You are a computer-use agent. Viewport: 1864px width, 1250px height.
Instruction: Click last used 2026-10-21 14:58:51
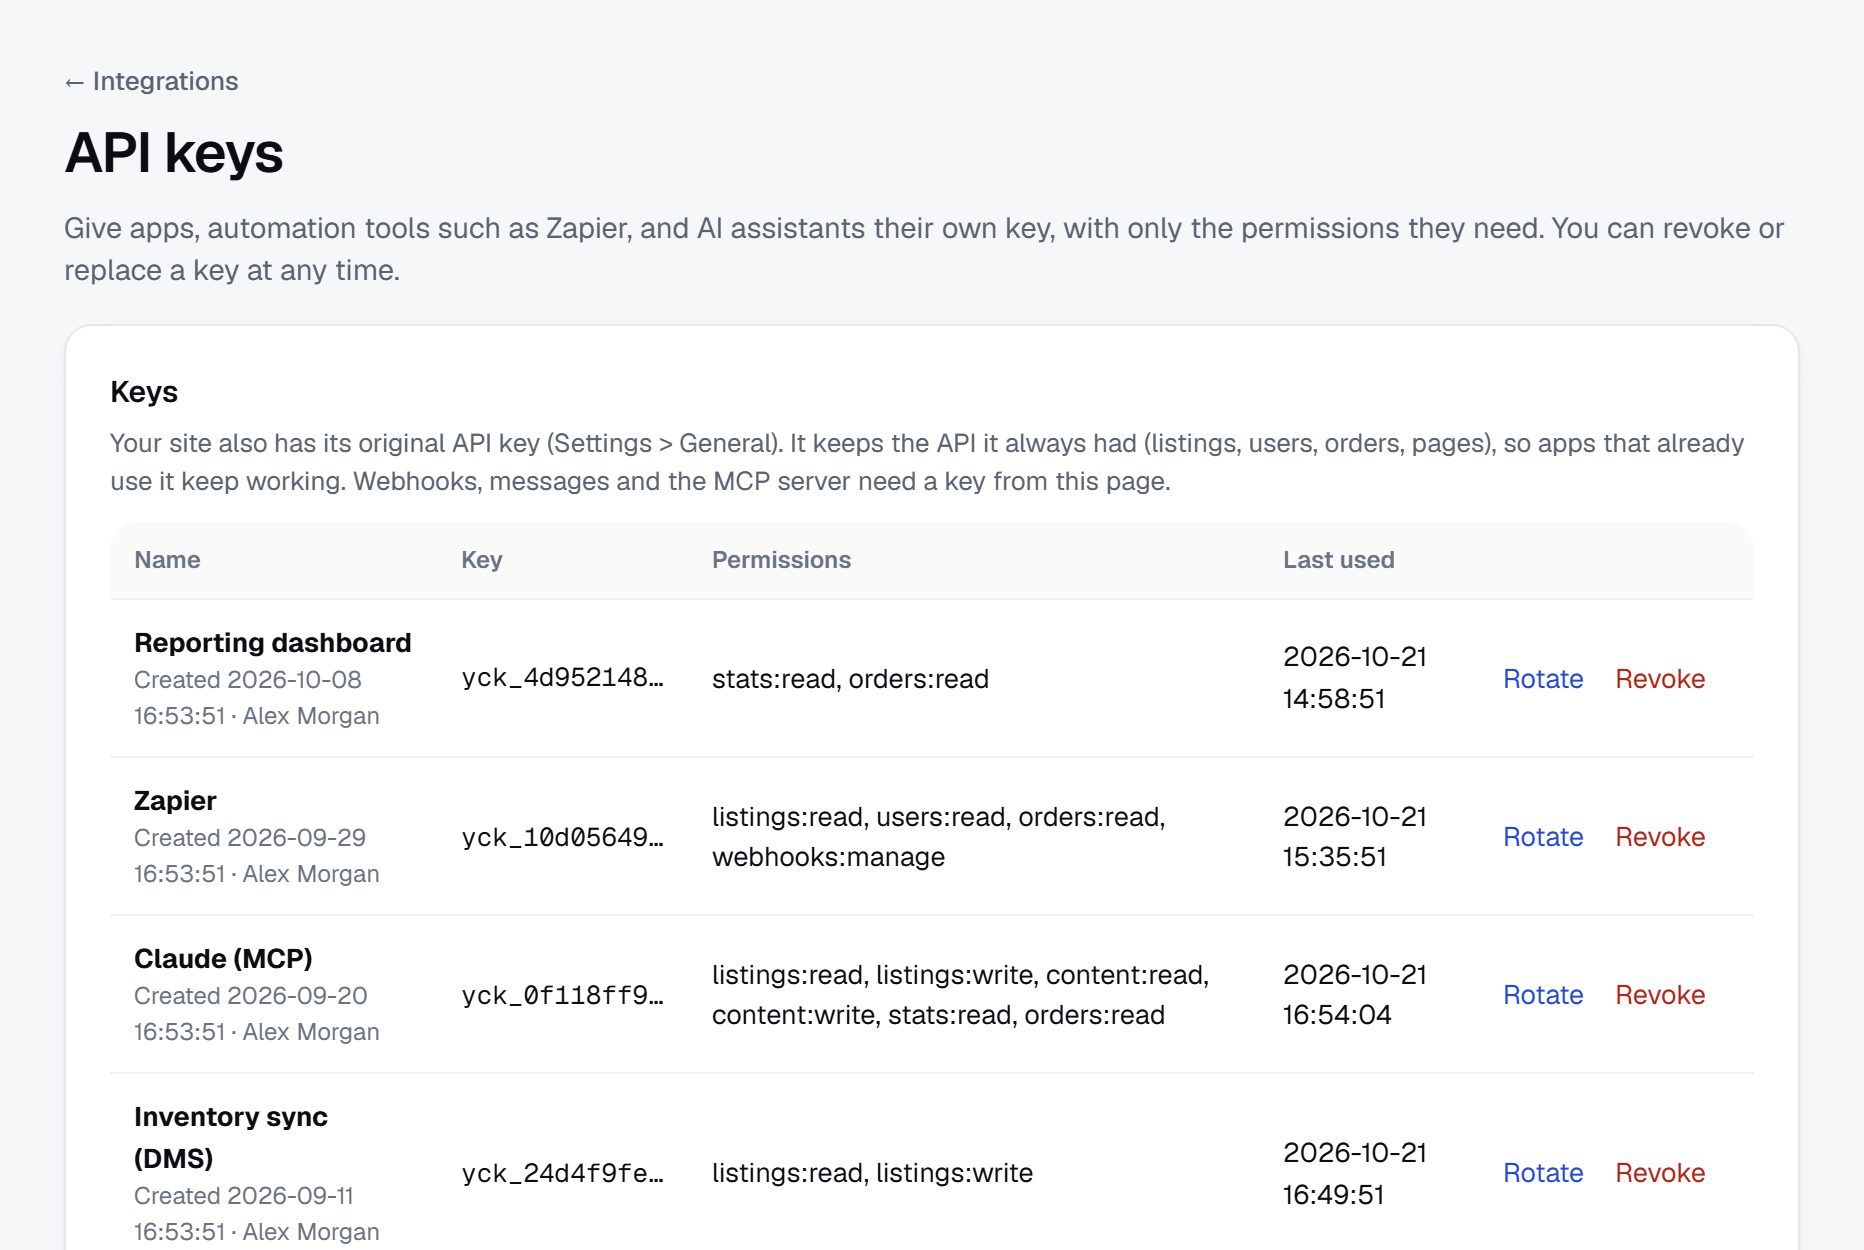[x=1355, y=677]
